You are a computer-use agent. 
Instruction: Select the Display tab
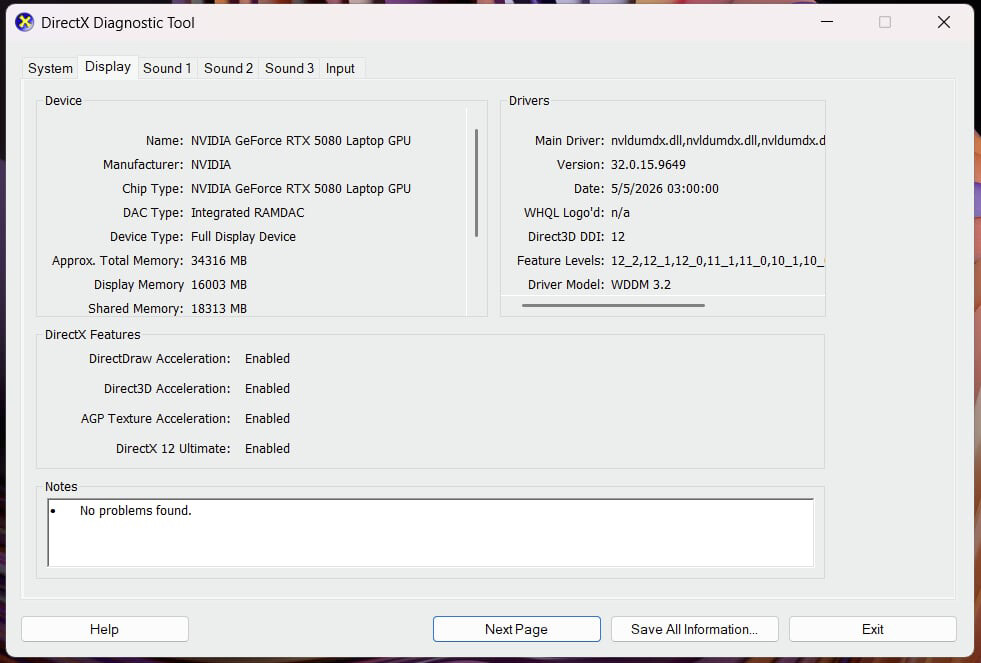pos(108,67)
